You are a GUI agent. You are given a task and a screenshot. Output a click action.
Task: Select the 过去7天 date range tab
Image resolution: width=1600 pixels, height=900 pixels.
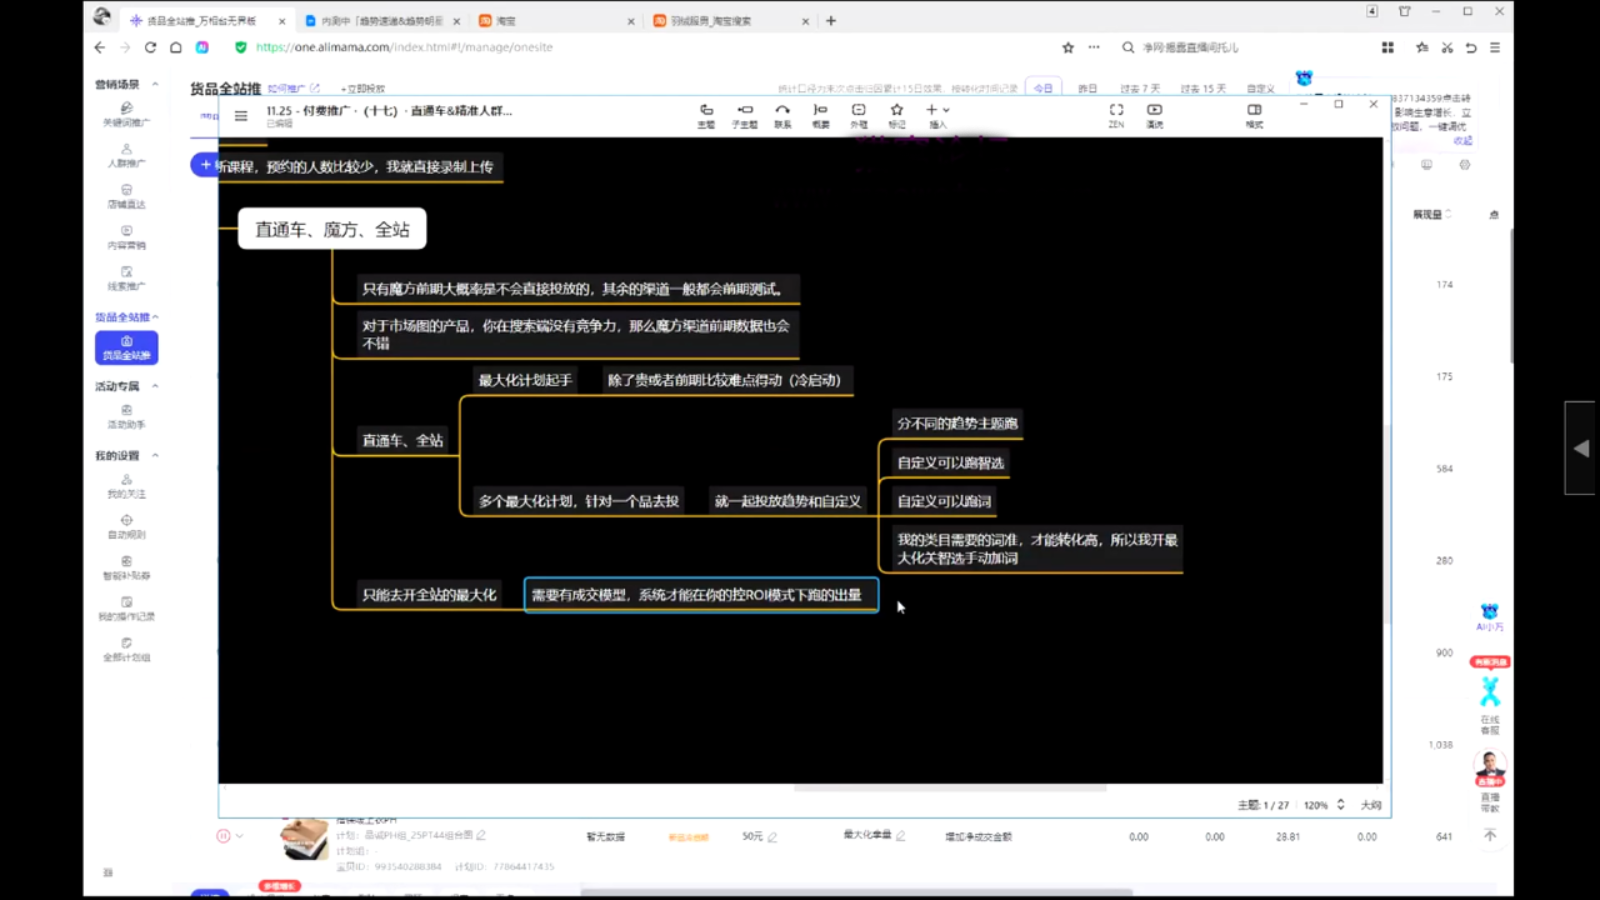pyautogui.click(x=1140, y=89)
